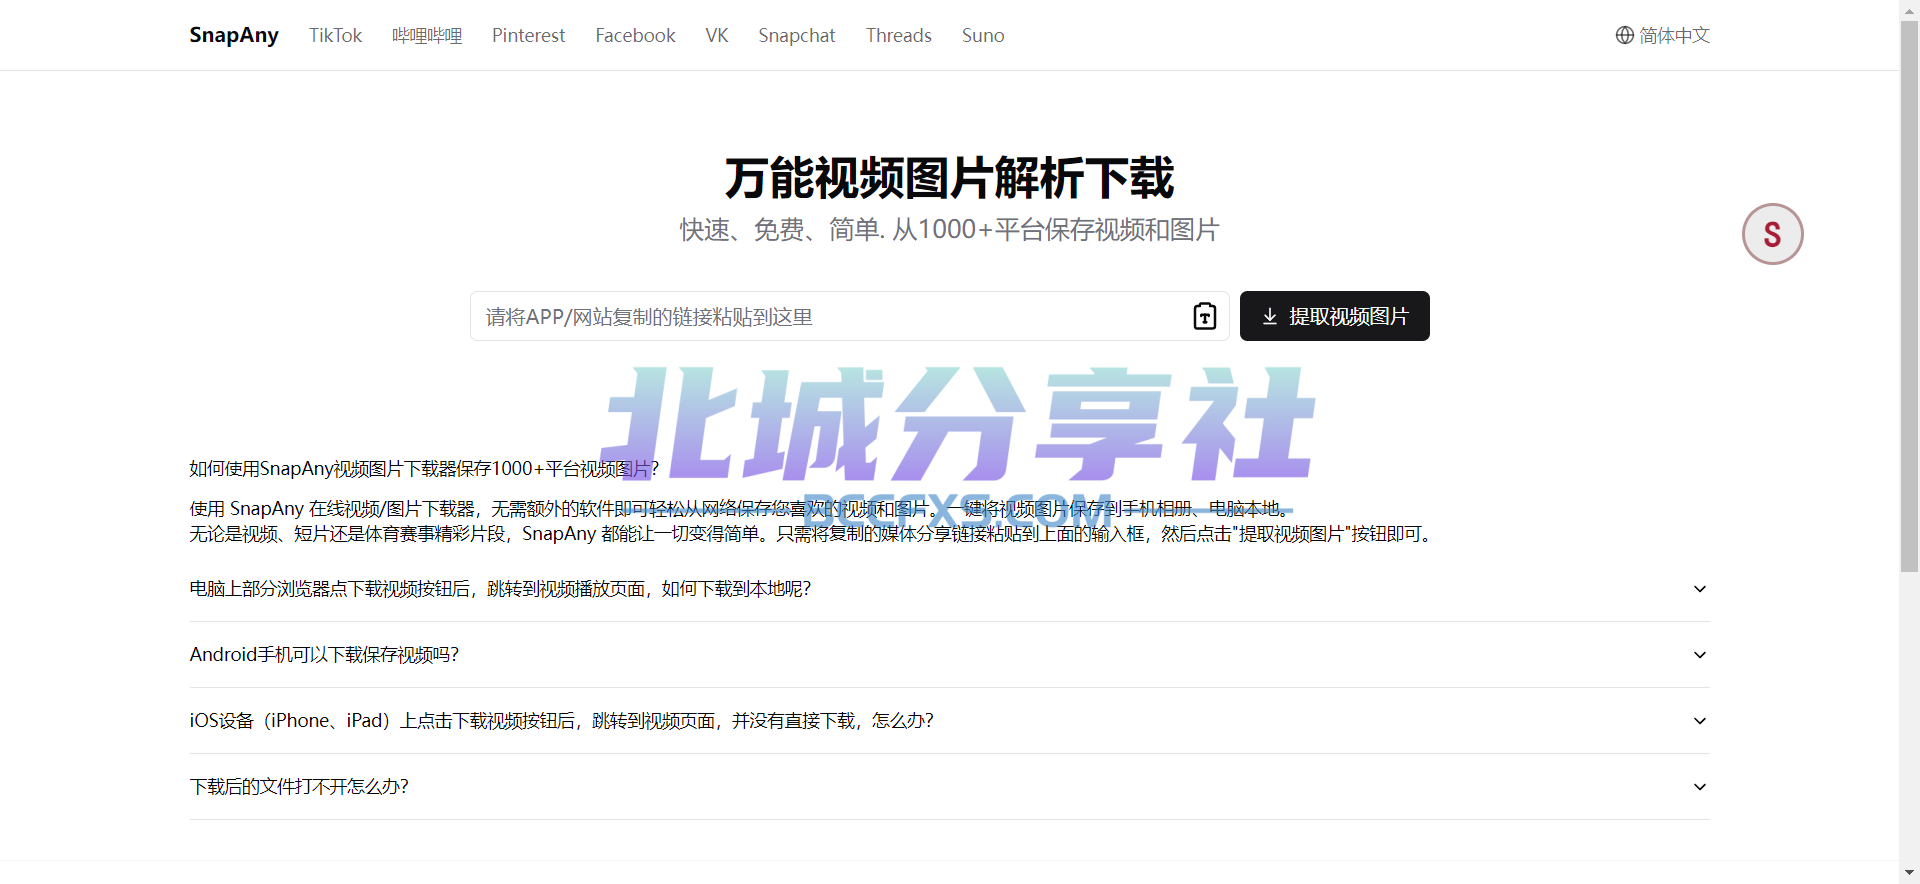1920x884 pixels.
Task: Open the SnapAny home logo link
Action: pos(234,35)
